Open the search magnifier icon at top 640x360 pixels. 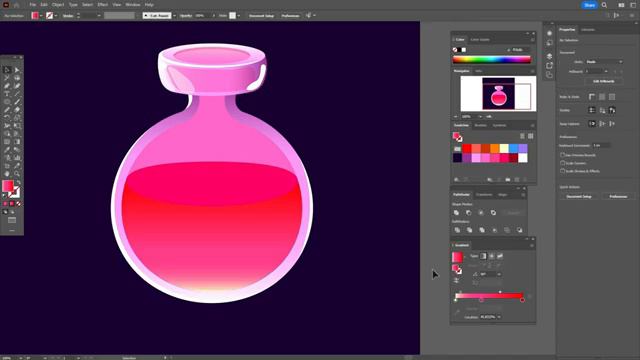[604, 5]
